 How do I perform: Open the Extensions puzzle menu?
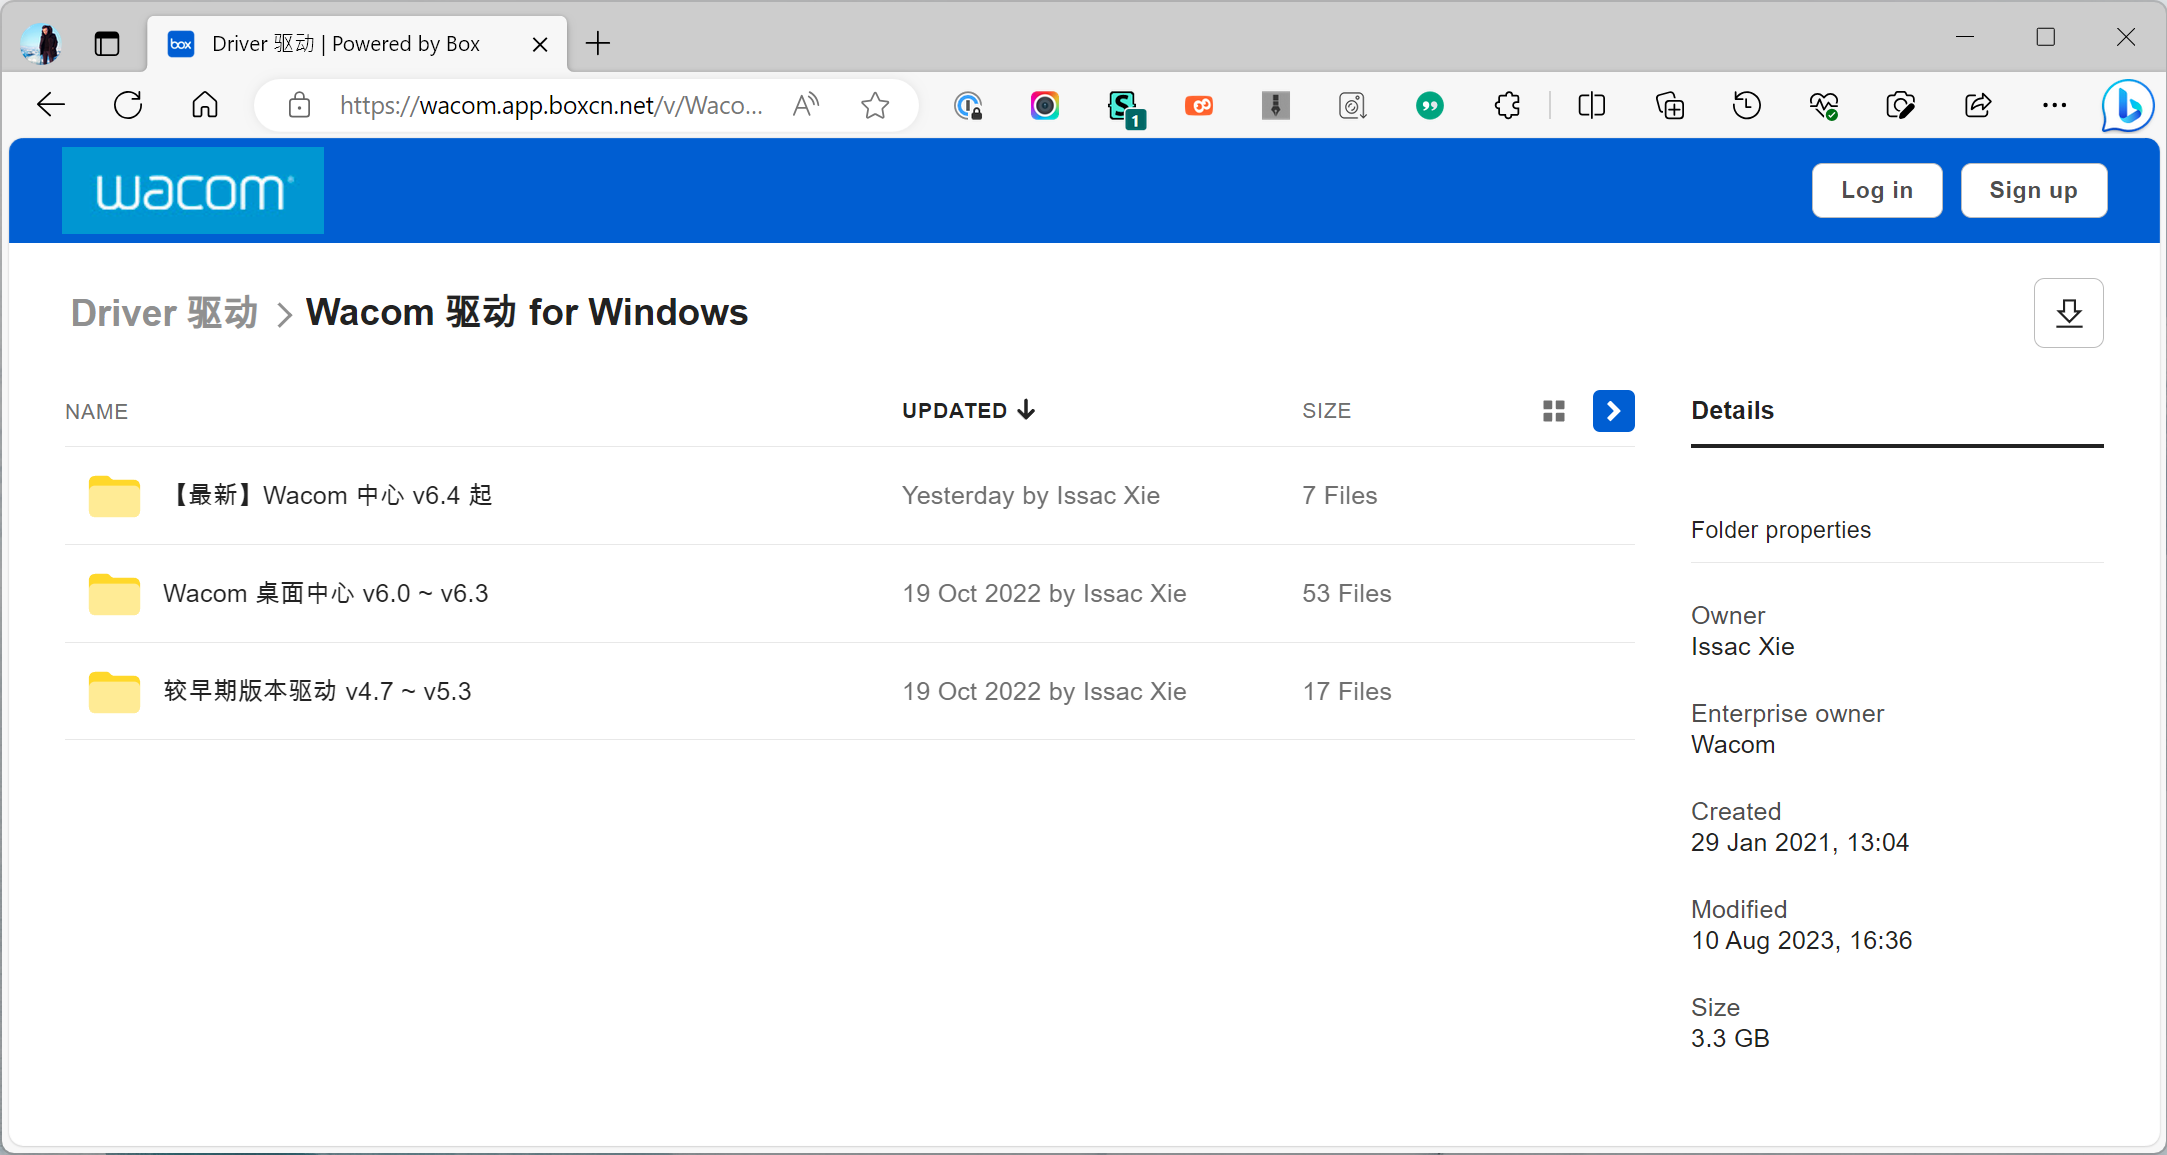point(1507,105)
